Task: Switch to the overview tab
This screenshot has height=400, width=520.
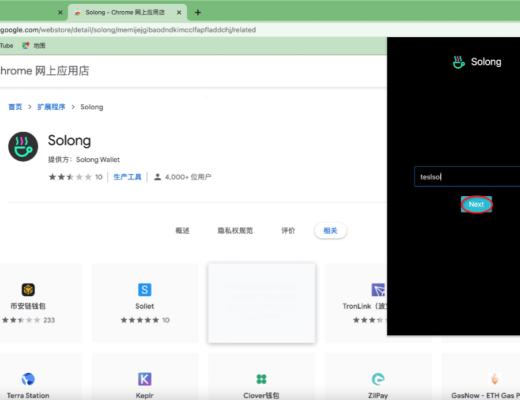Action: 182,231
